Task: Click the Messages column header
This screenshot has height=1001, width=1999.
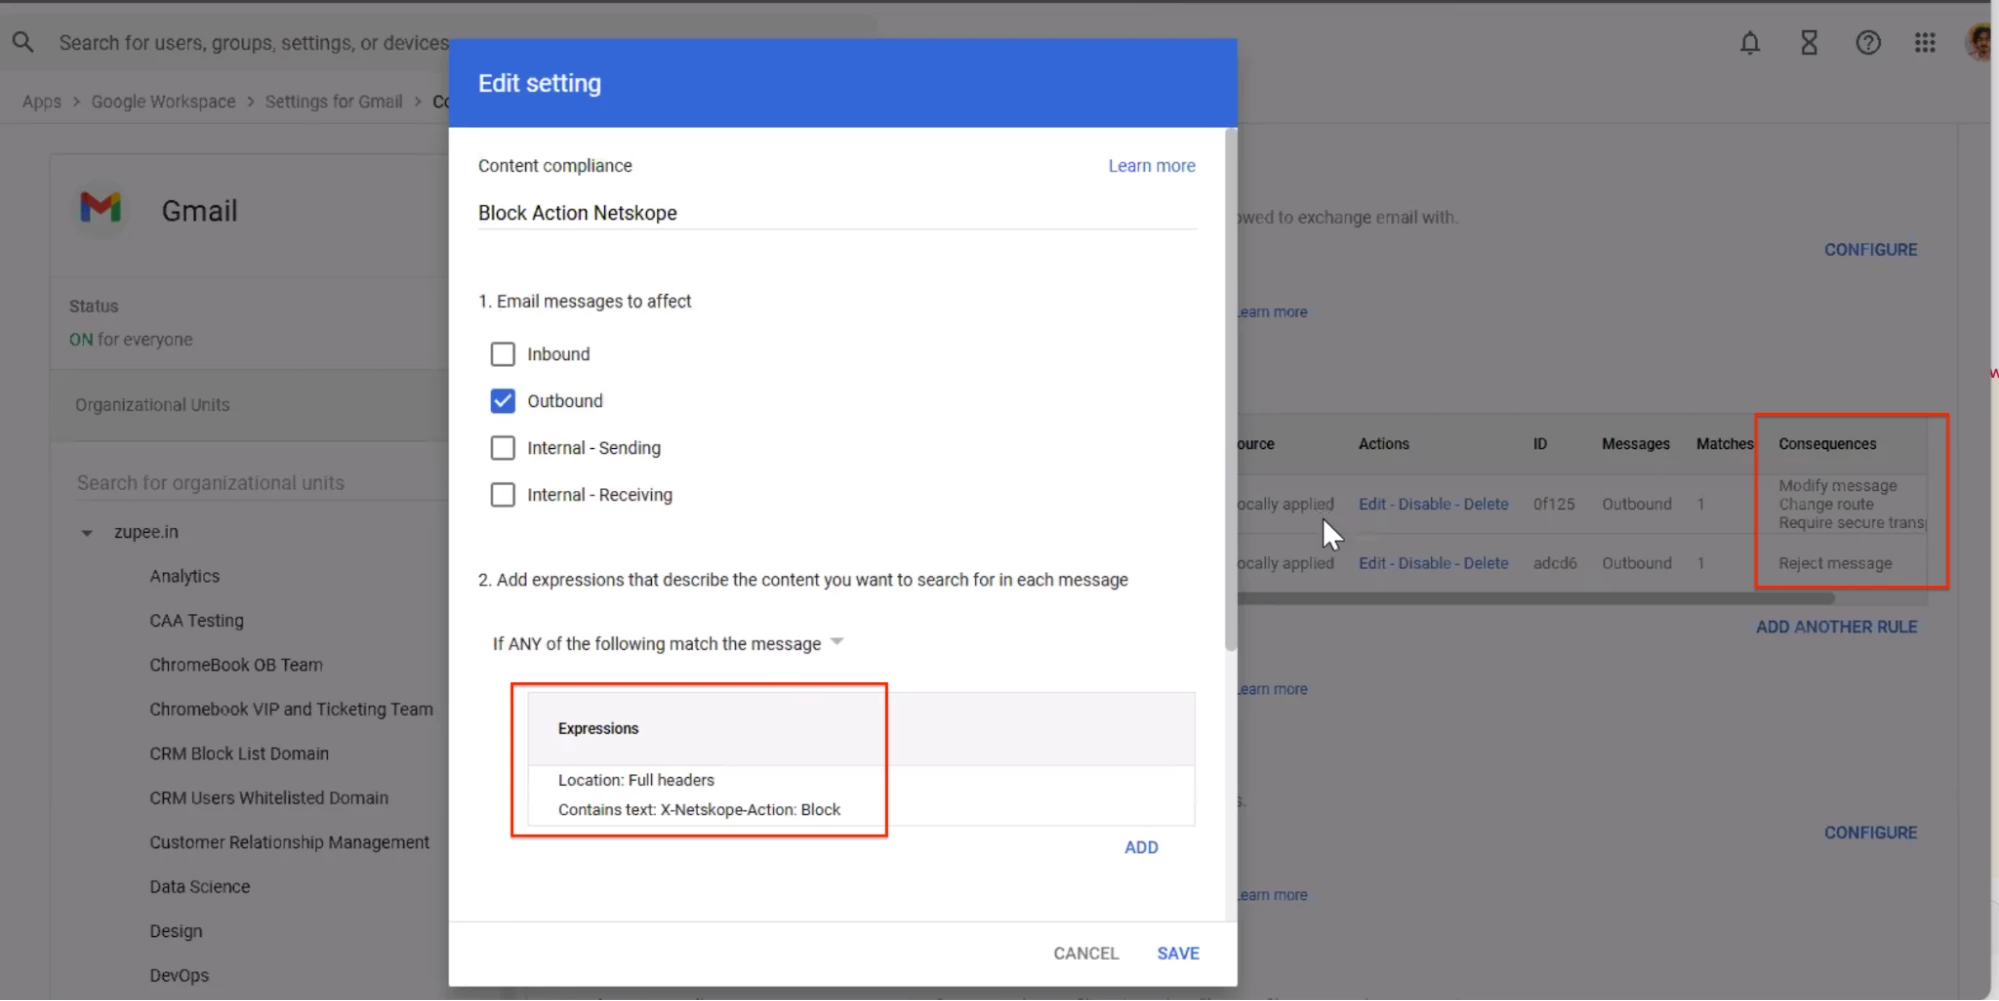Action: (x=1635, y=444)
